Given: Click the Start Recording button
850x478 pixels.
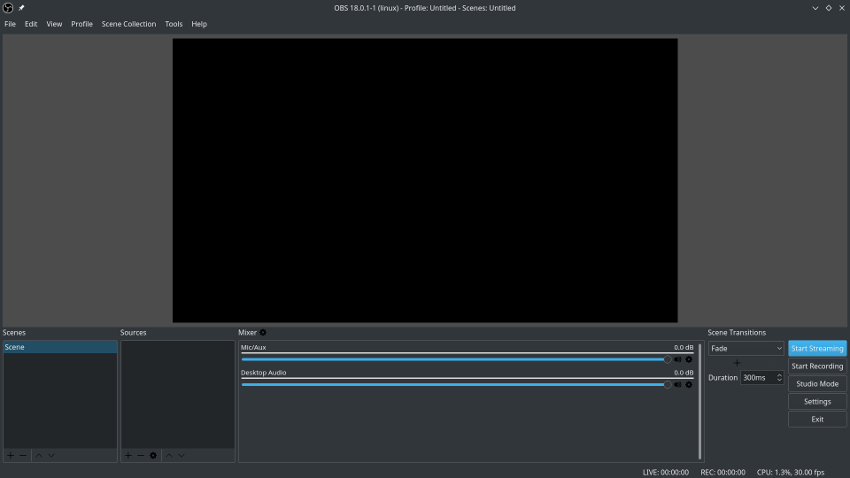Looking at the screenshot, I should click(x=817, y=366).
